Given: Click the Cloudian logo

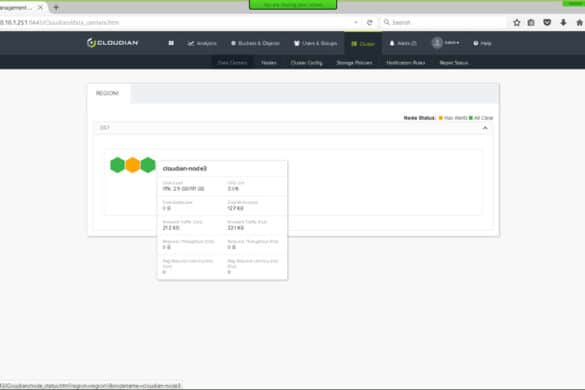Looking at the screenshot, I should tap(112, 43).
